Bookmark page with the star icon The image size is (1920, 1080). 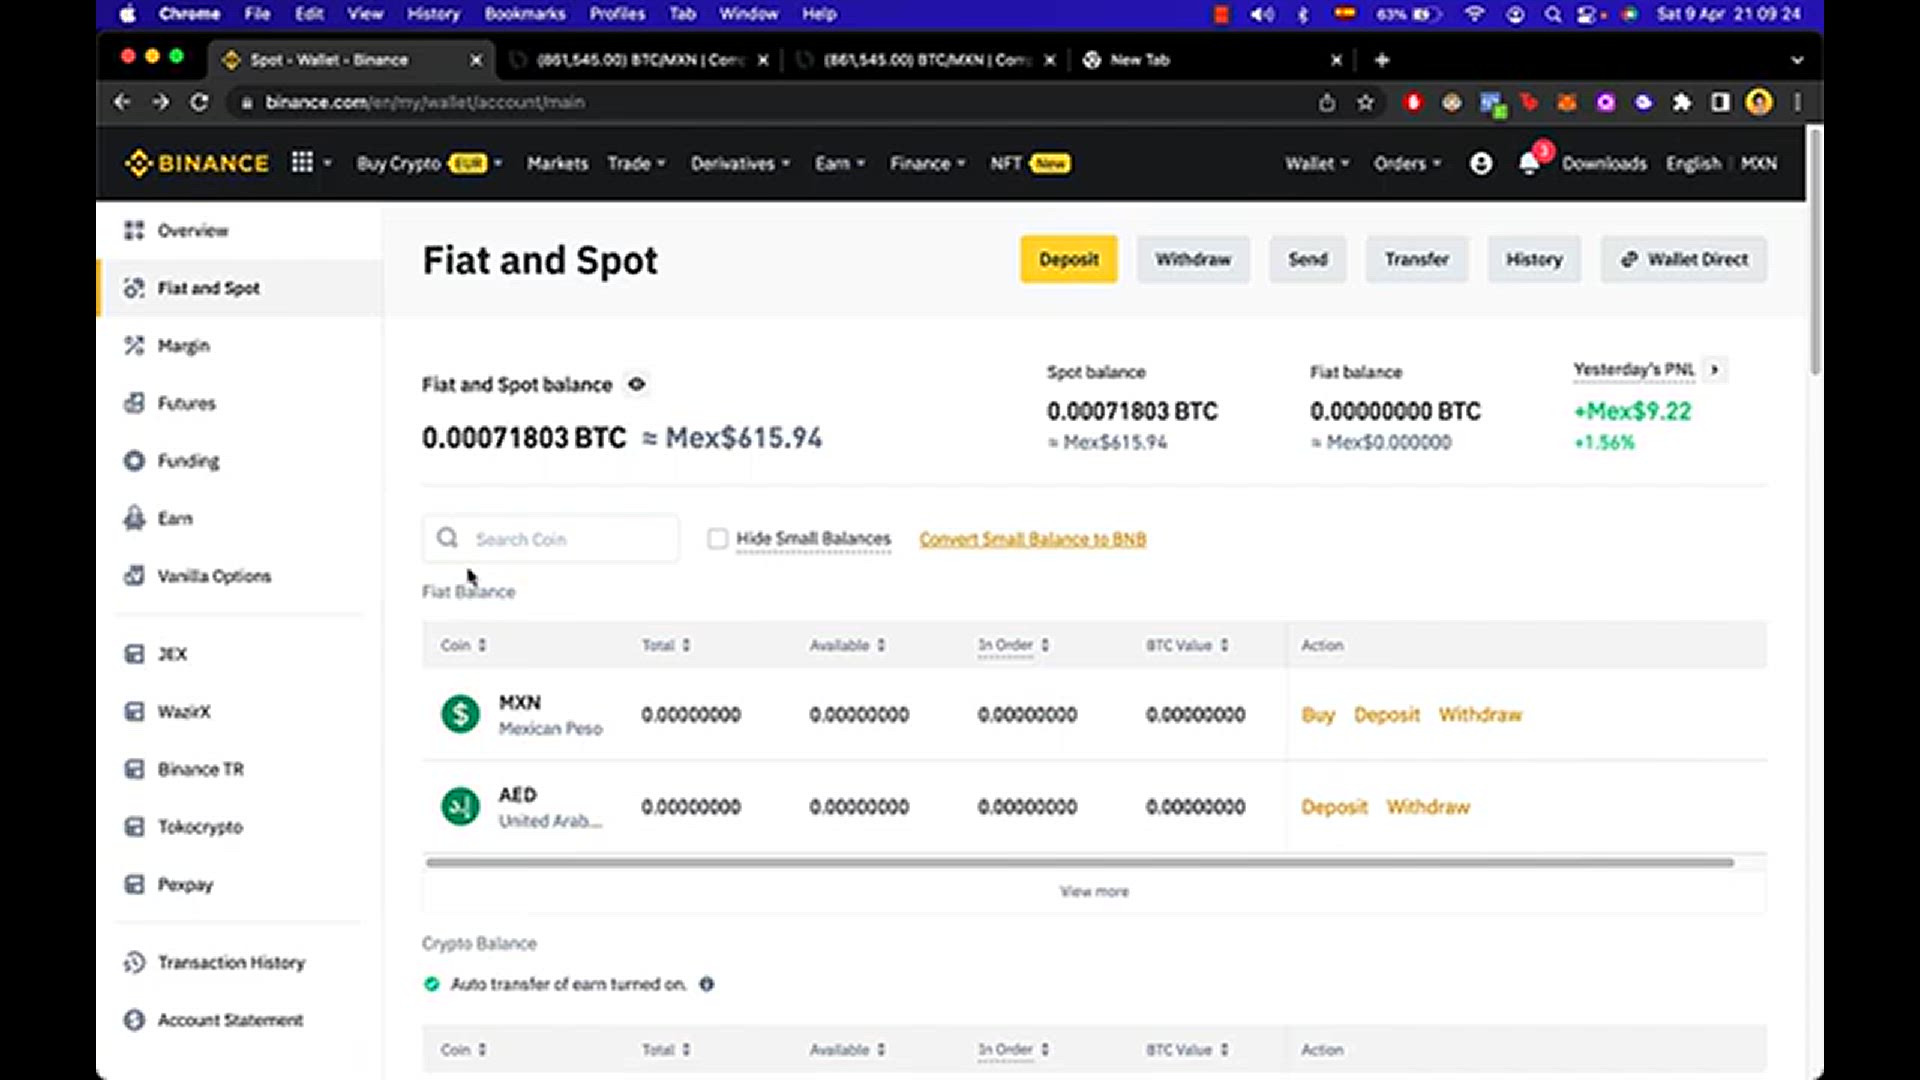point(1365,102)
